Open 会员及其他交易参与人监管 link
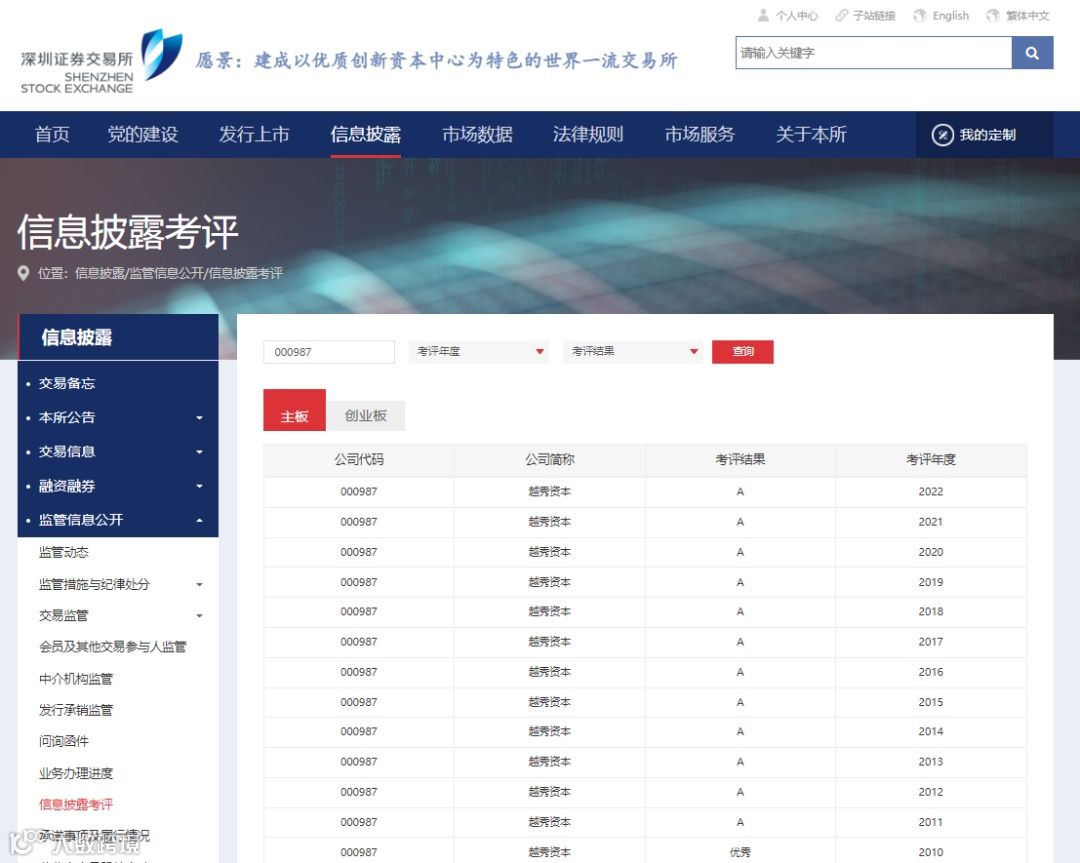Image resolution: width=1080 pixels, height=863 pixels. pyautogui.click(x=113, y=647)
